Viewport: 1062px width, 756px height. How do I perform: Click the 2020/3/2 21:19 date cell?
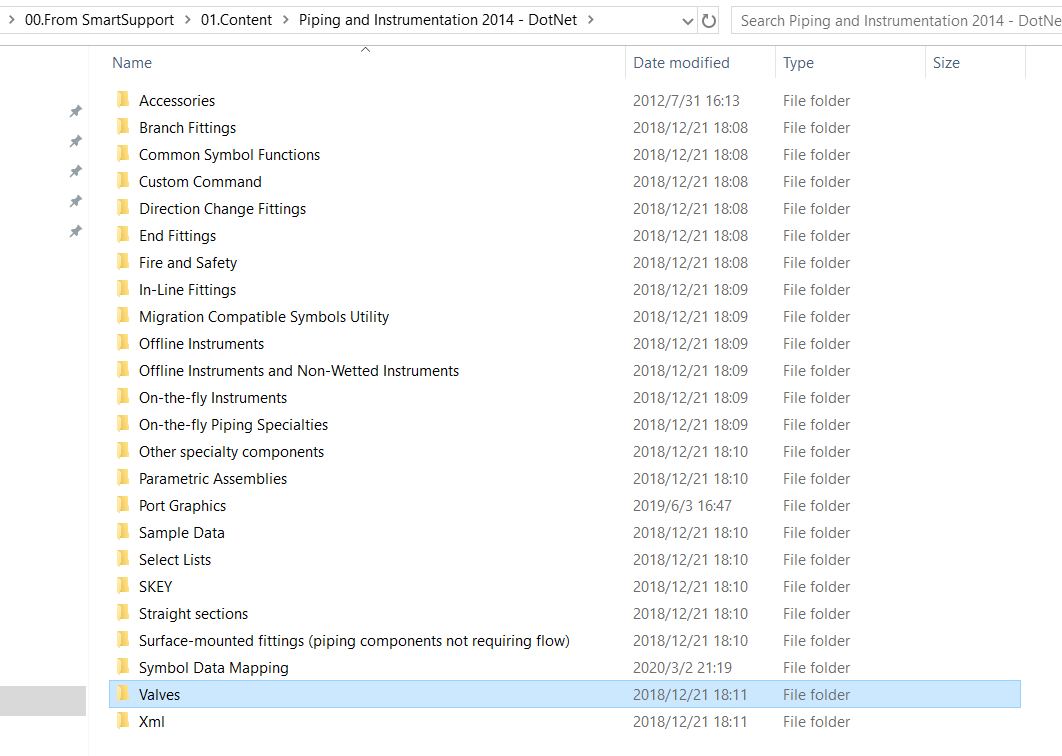pyautogui.click(x=682, y=668)
